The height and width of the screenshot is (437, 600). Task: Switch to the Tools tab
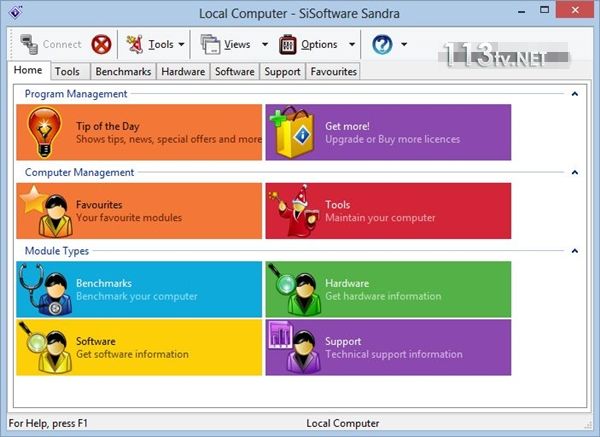pyautogui.click(x=70, y=72)
